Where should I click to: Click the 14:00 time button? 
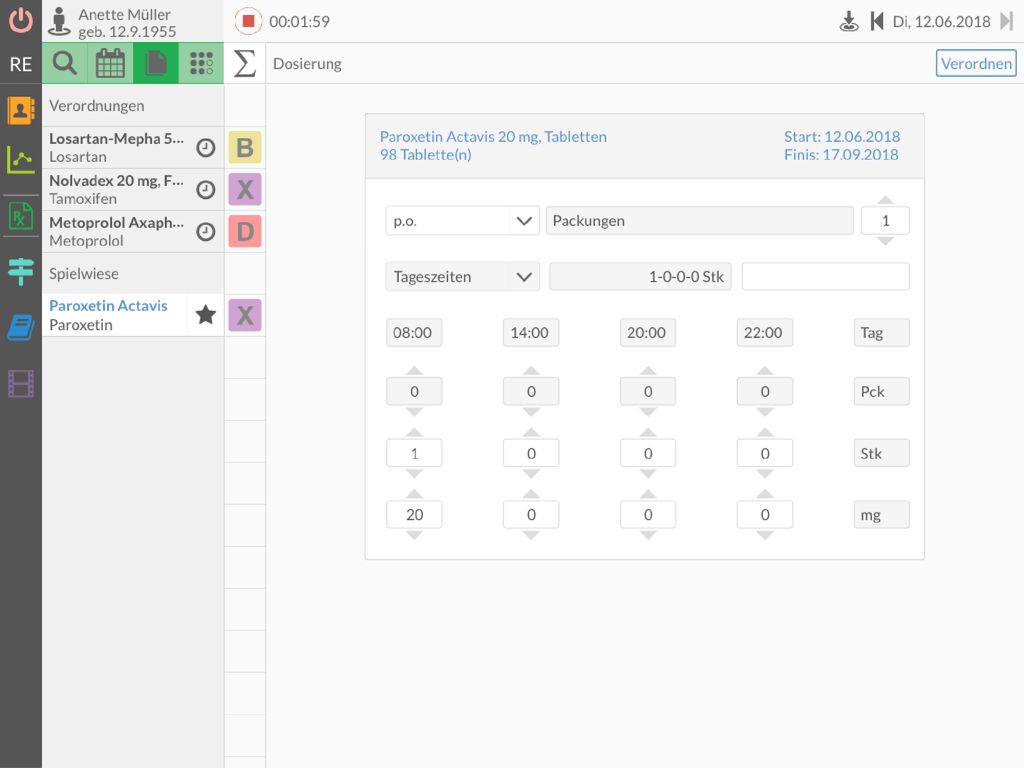(531, 332)
